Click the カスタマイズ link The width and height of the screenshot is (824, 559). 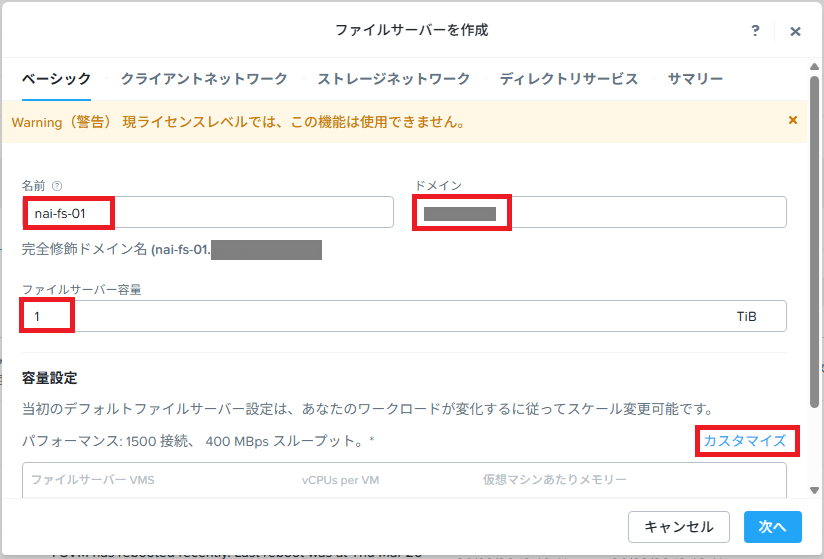point(745,440)
